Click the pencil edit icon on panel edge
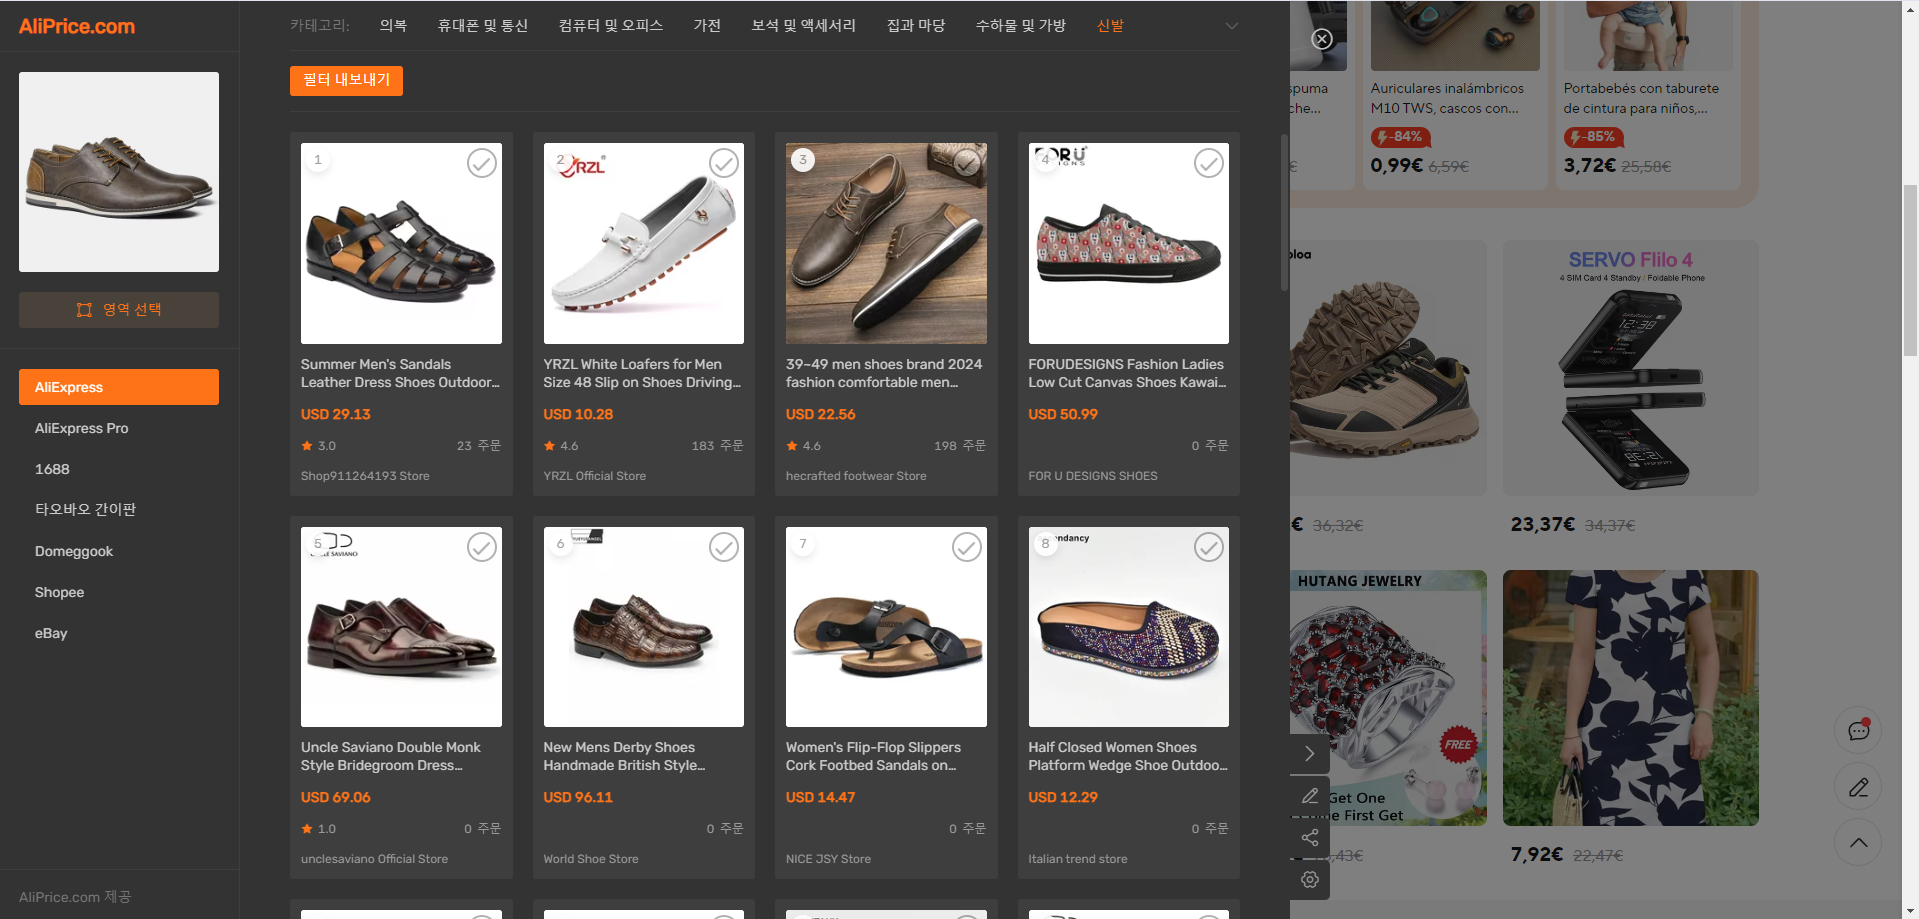 (1309, 796)
